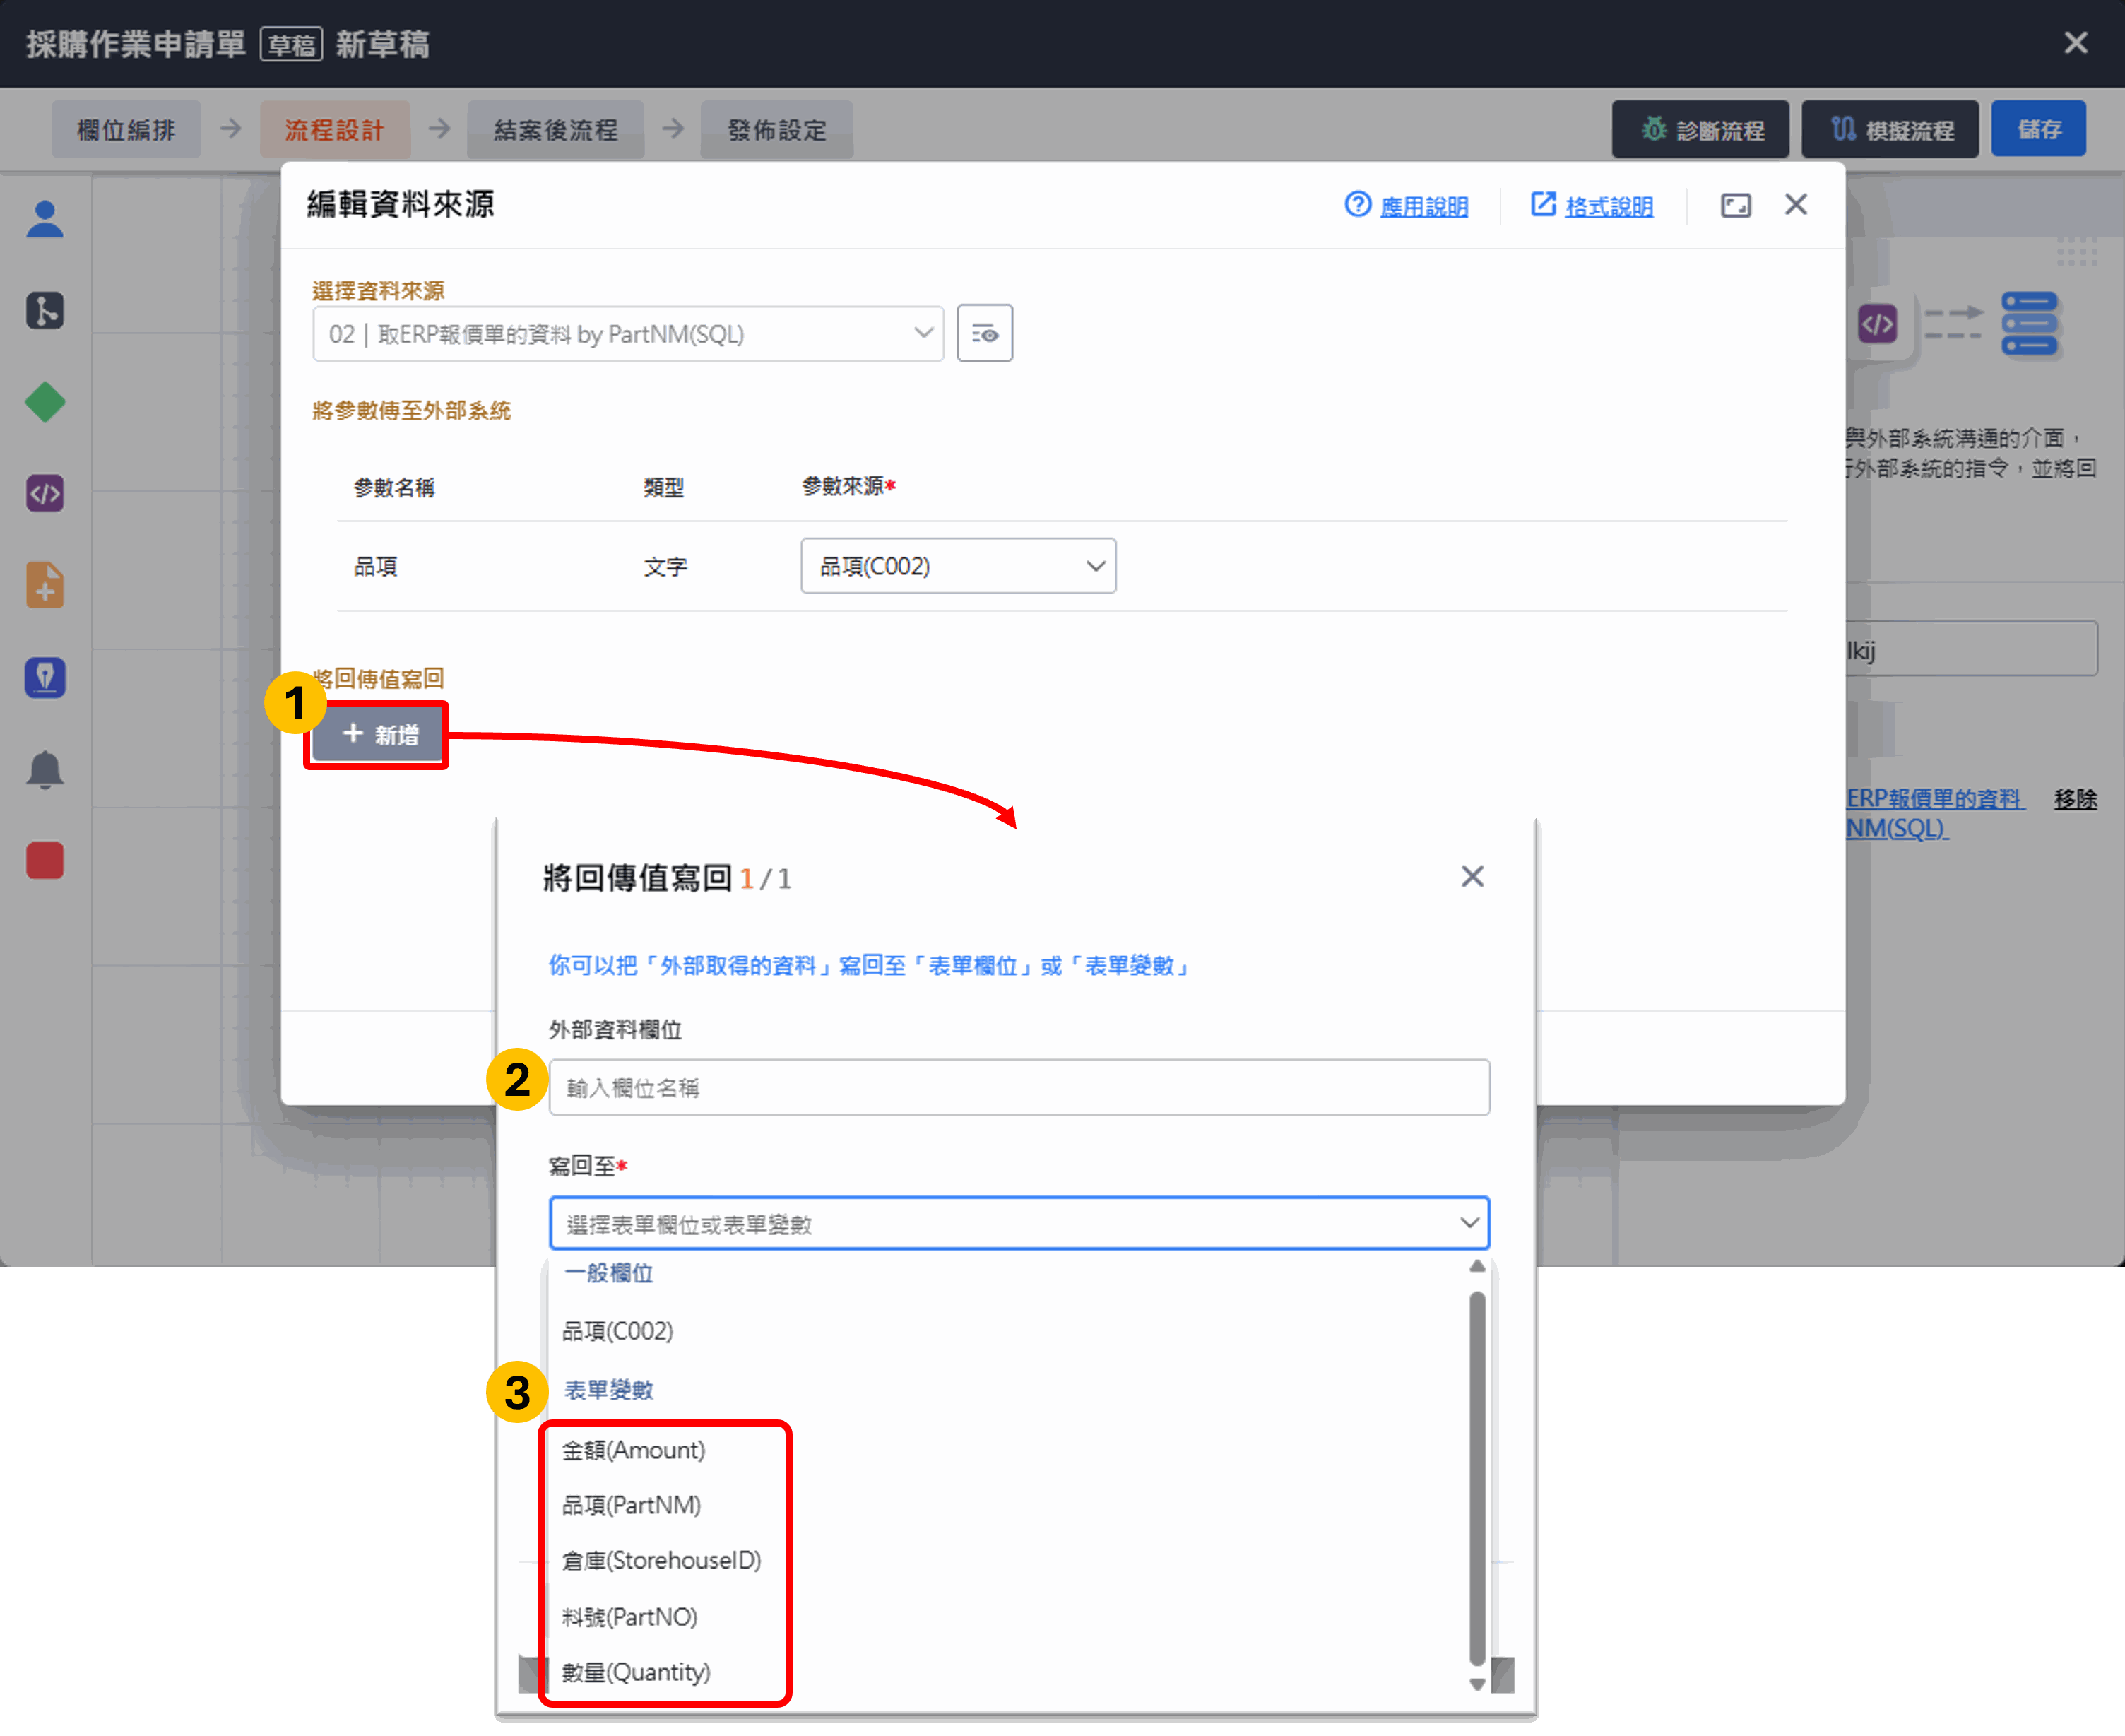Image resolution: width=2125 pixels, height=1736 pixels.
Task: Select 倉庫(StorehouseID) option in the list
Action: [x=661, y=1560]
